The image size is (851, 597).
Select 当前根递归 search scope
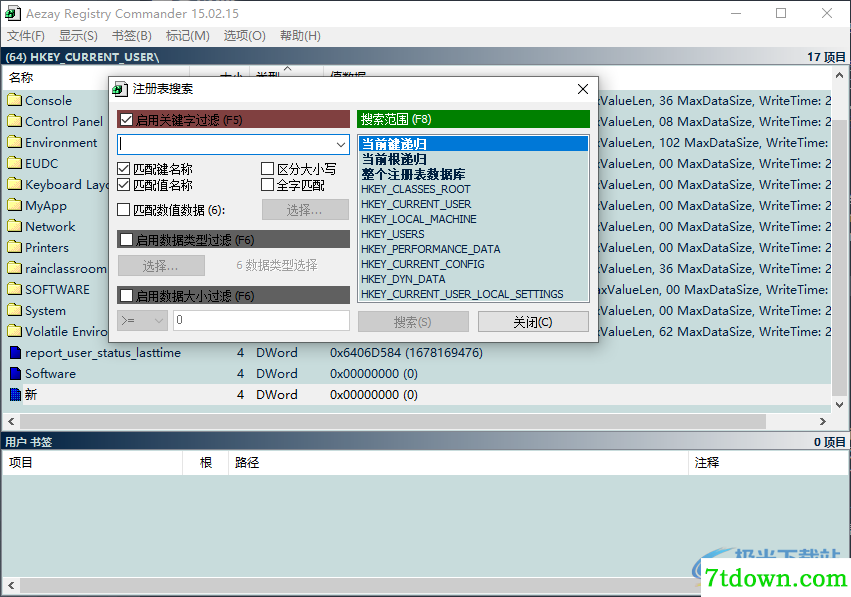coord(473,159)
